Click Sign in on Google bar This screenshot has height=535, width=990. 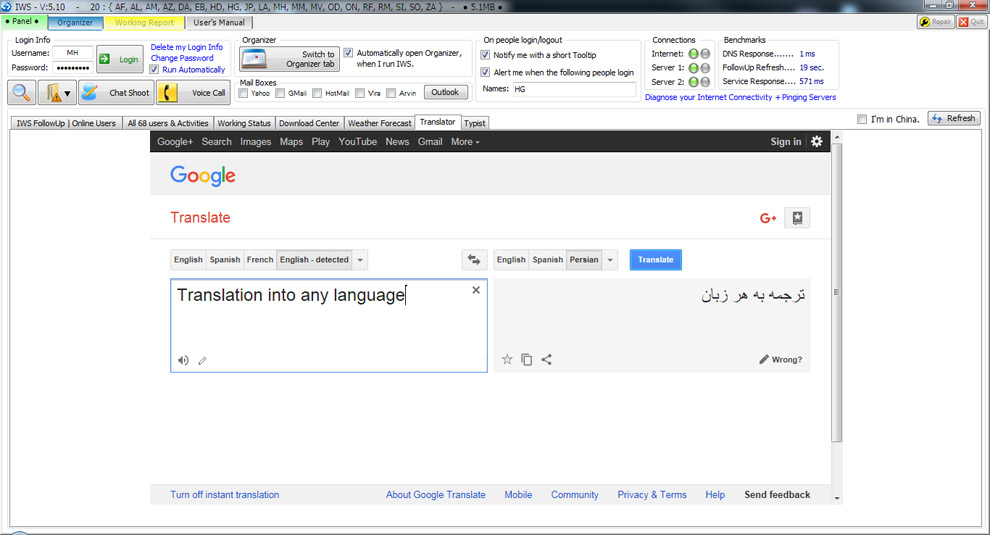[x=785, y=141]
